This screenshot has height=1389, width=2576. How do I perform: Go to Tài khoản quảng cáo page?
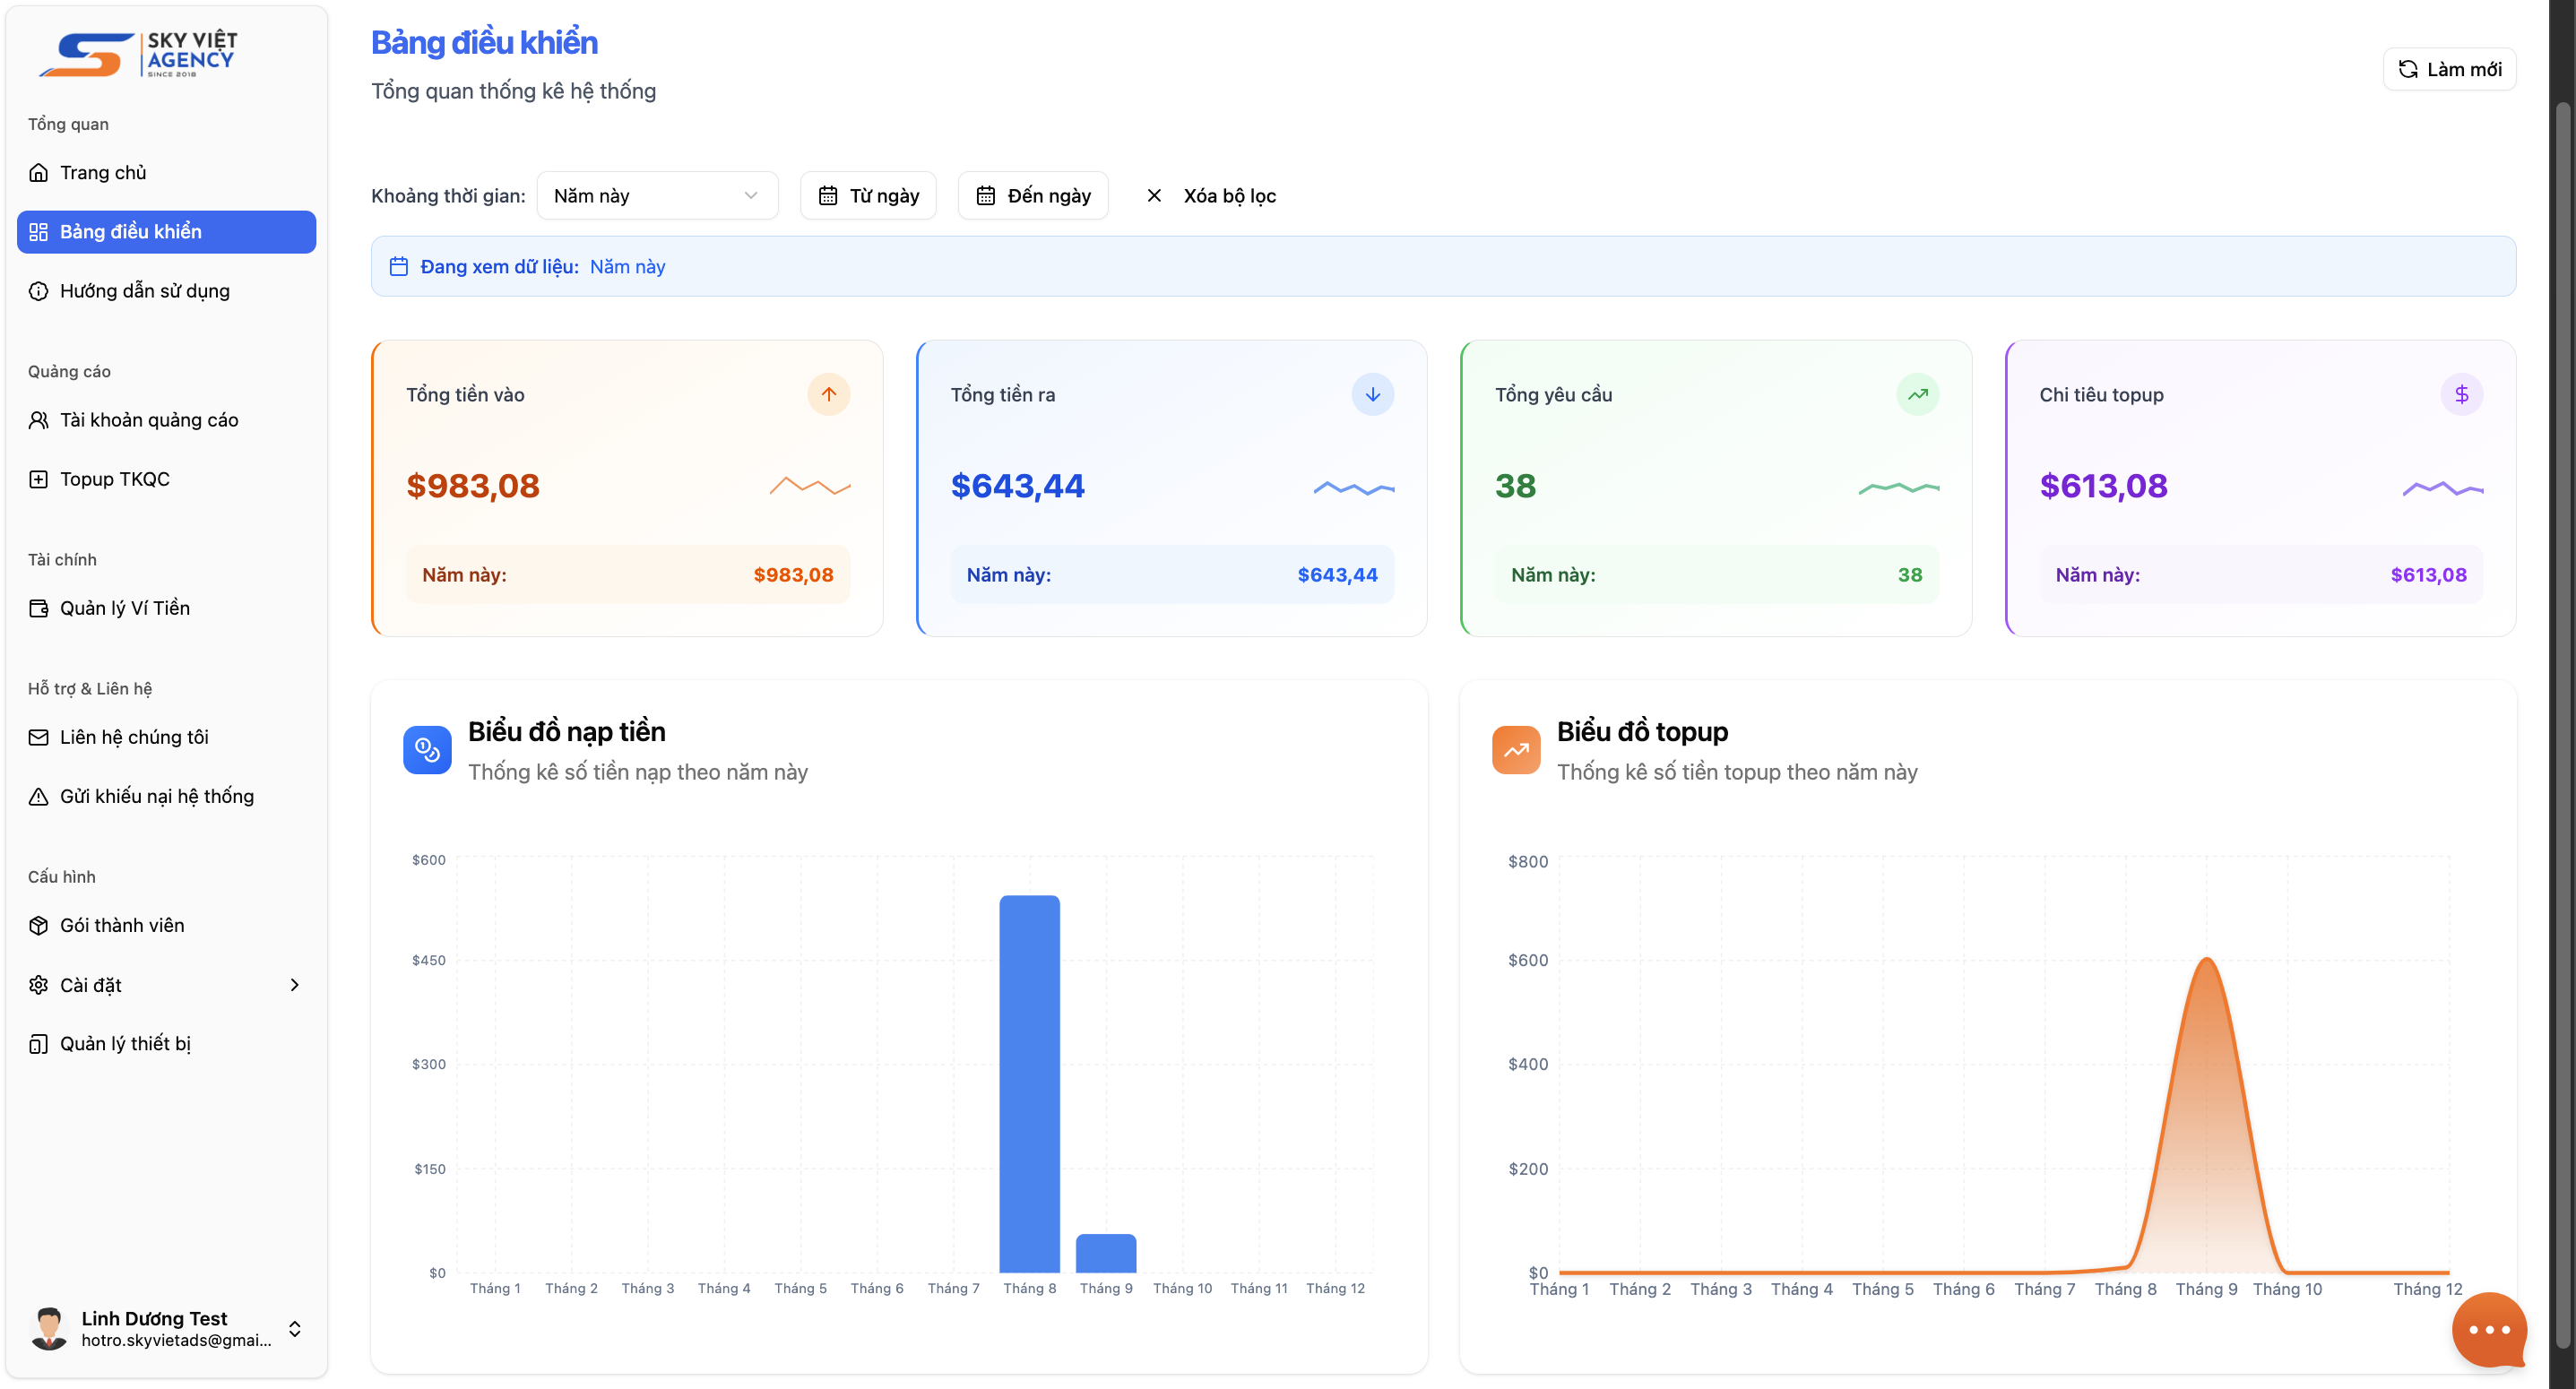148,420
